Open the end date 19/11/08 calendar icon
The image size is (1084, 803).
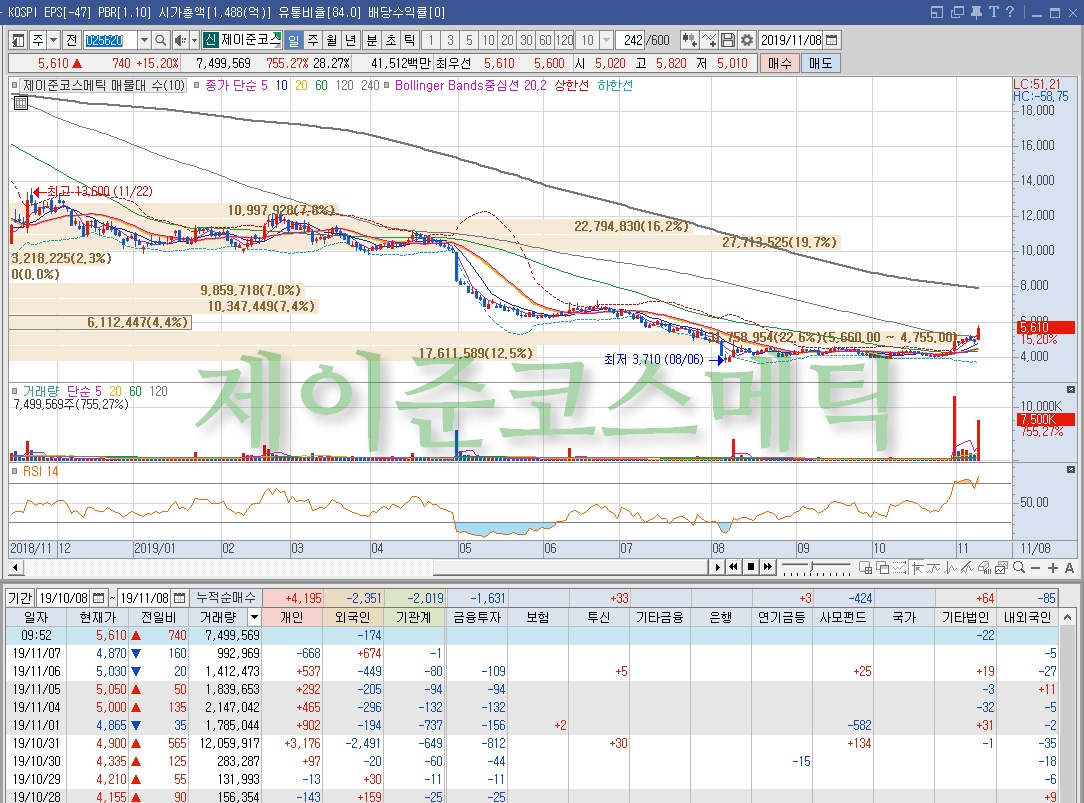coord(180,598)
